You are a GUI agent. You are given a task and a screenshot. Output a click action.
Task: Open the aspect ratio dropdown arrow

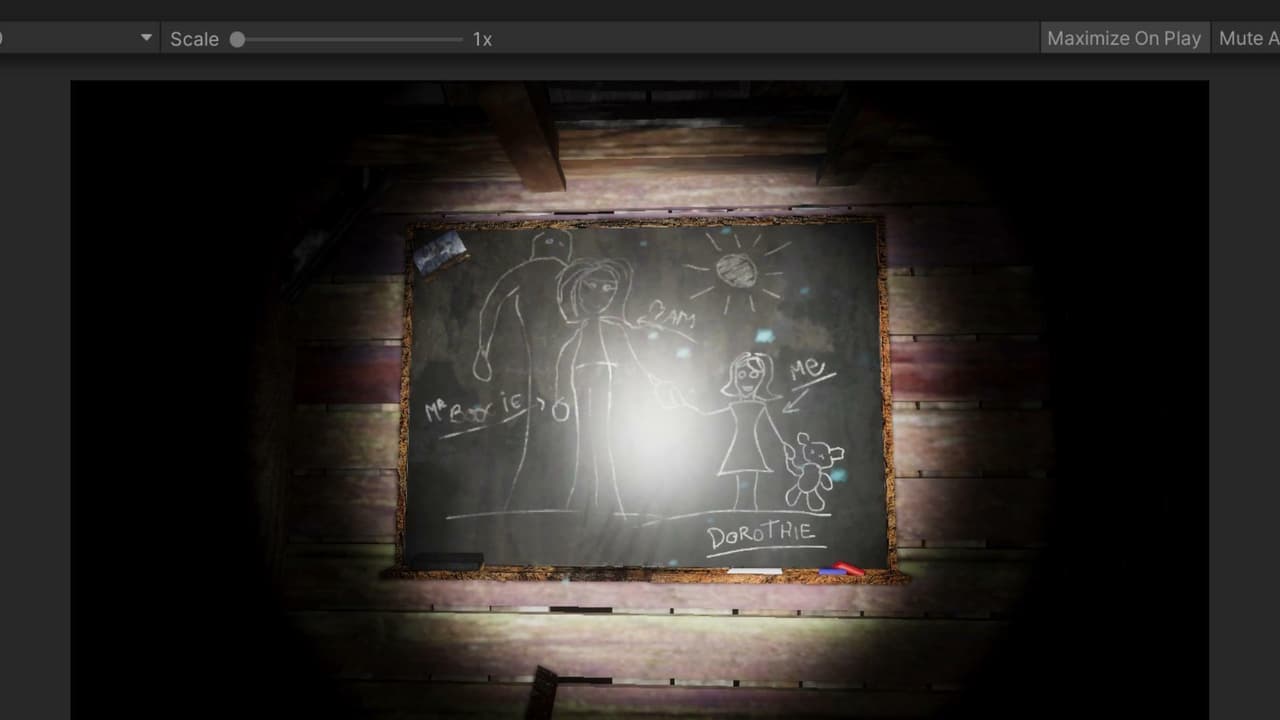(147, 38)
